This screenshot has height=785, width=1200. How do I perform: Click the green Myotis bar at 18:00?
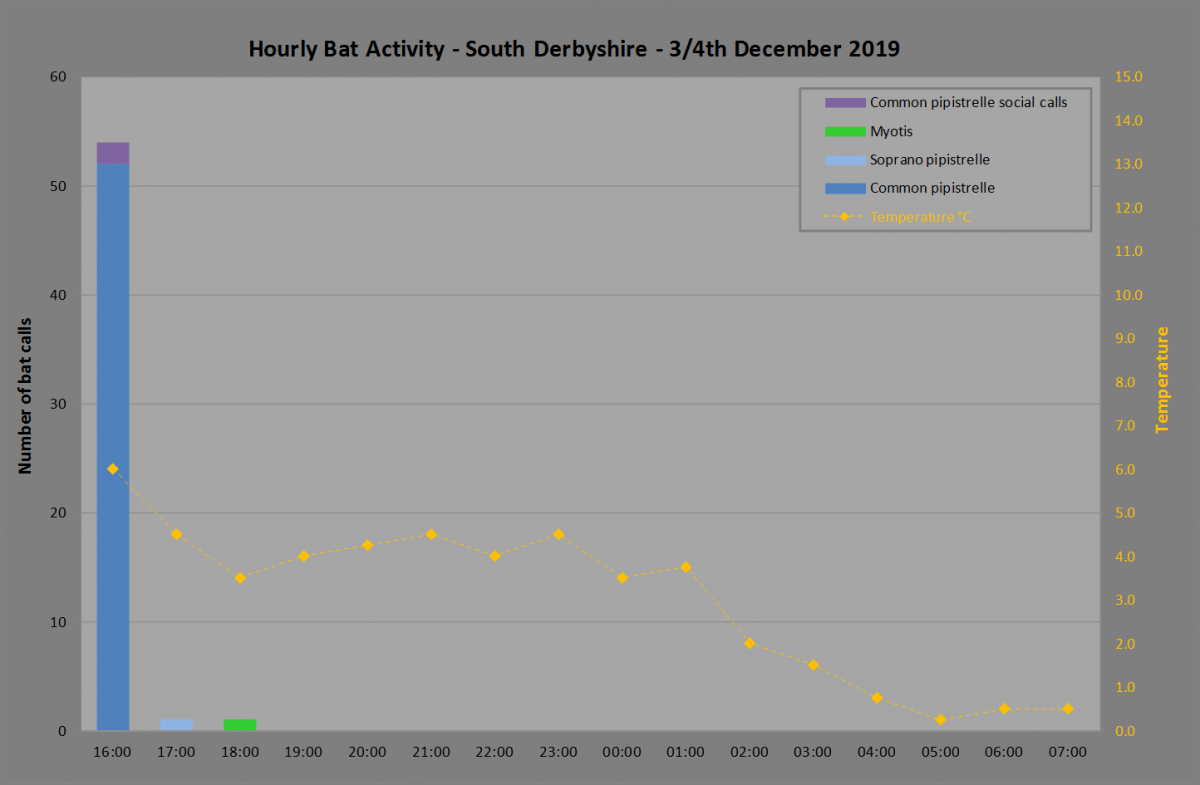(x=240, y=725)
